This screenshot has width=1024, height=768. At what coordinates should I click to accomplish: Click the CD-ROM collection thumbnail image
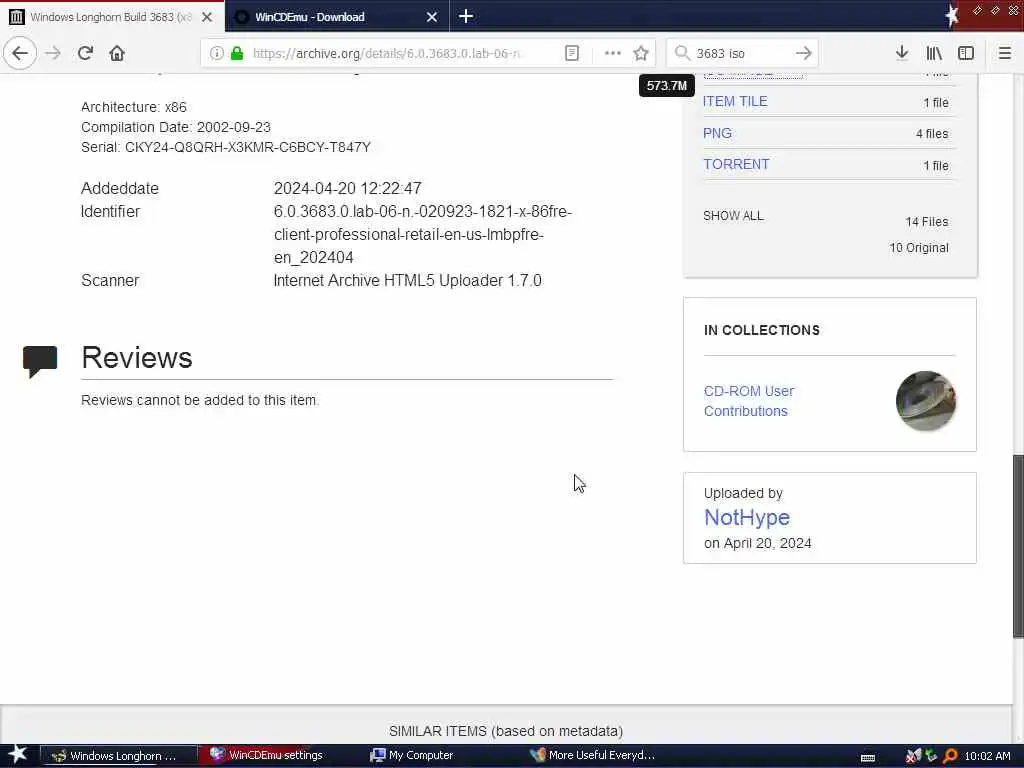point(925,401)
